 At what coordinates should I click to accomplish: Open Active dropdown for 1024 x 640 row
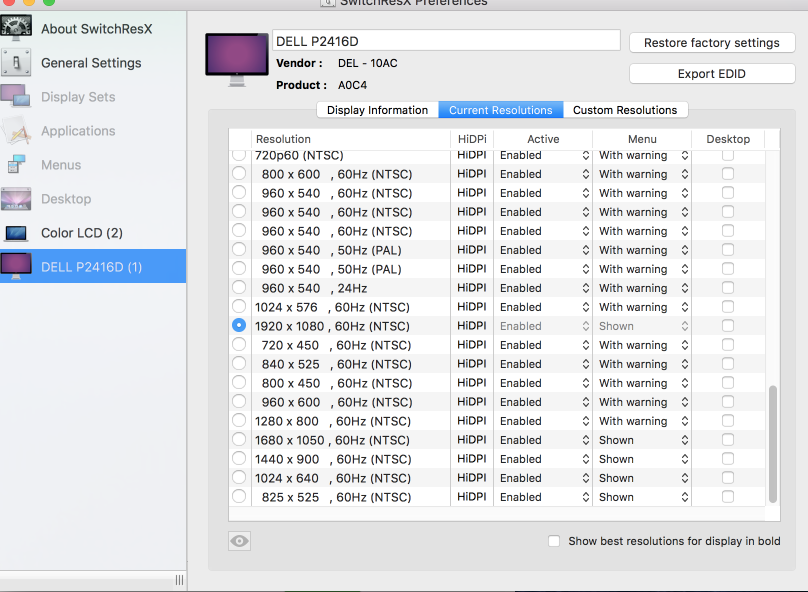click(544, 478)
